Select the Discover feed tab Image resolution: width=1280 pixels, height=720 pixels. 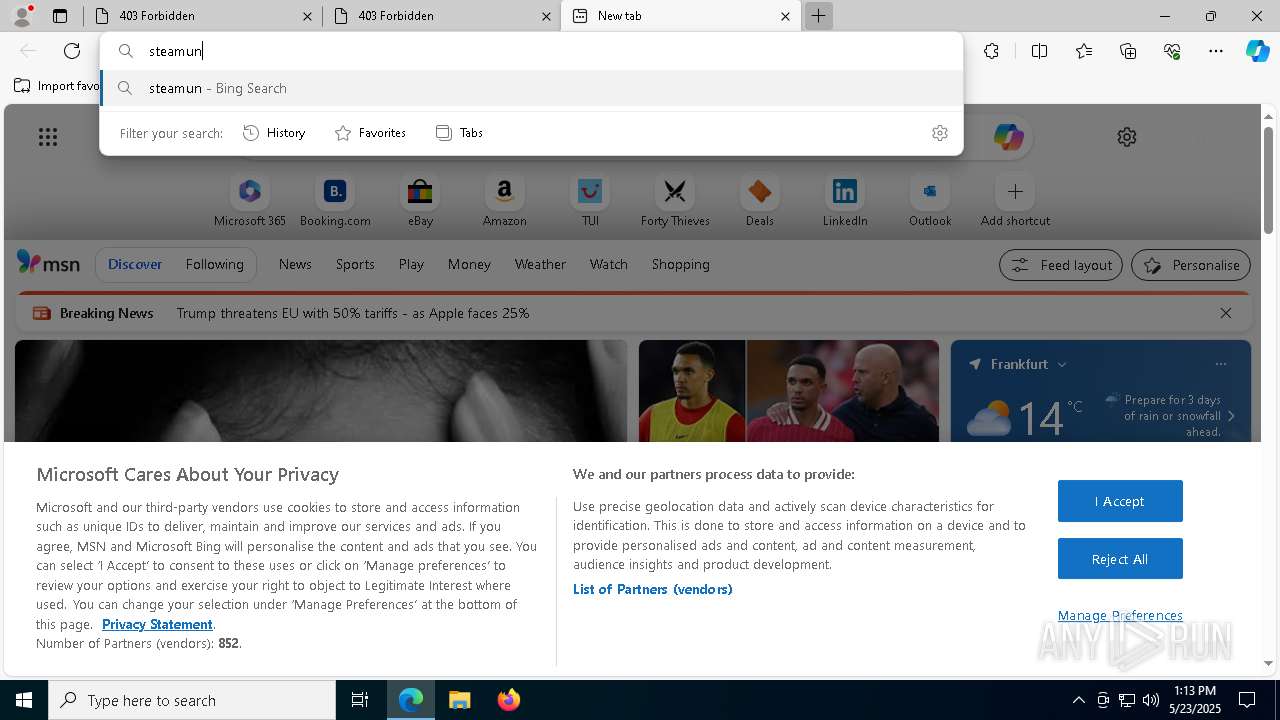[x=135, y=265]
